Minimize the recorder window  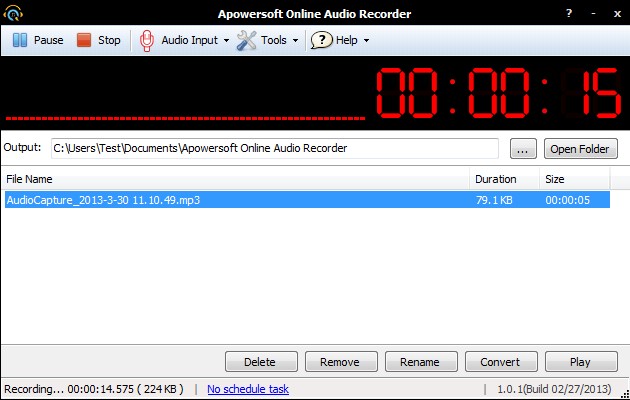point(593,14)
